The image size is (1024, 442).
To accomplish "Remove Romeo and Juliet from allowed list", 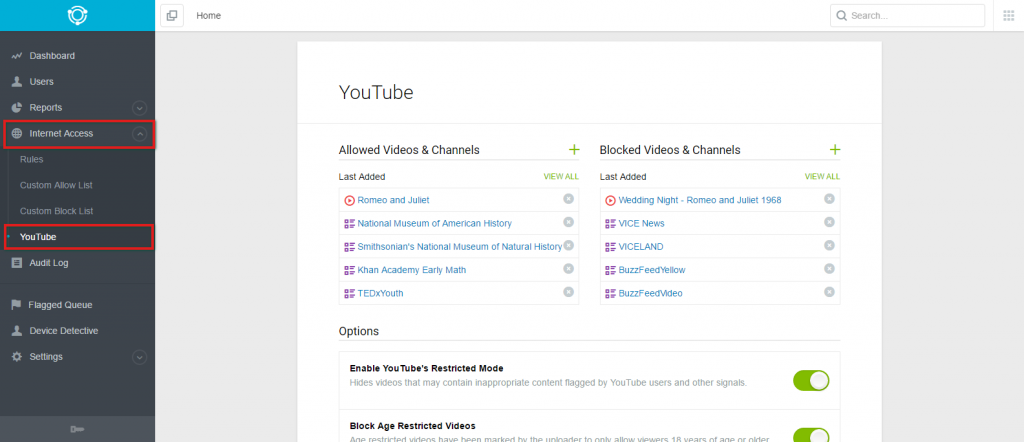I will point(568,199).
